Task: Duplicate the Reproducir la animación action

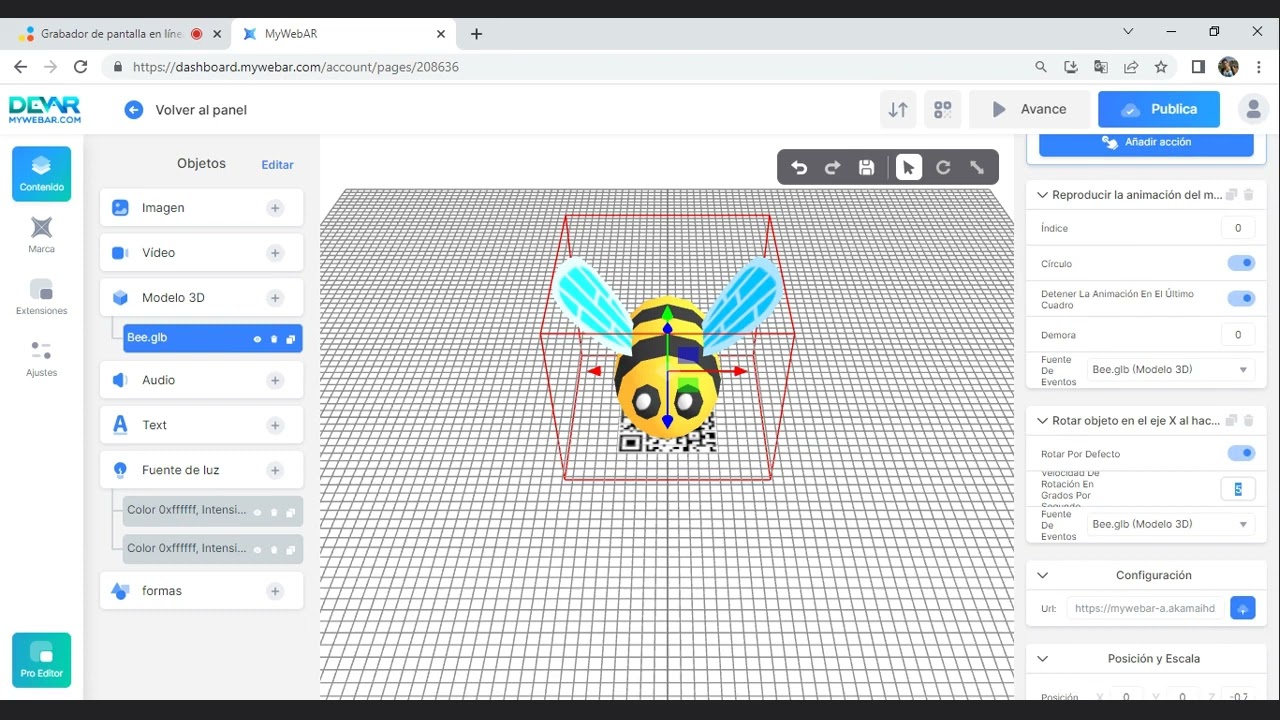Action: point(1232,195)
